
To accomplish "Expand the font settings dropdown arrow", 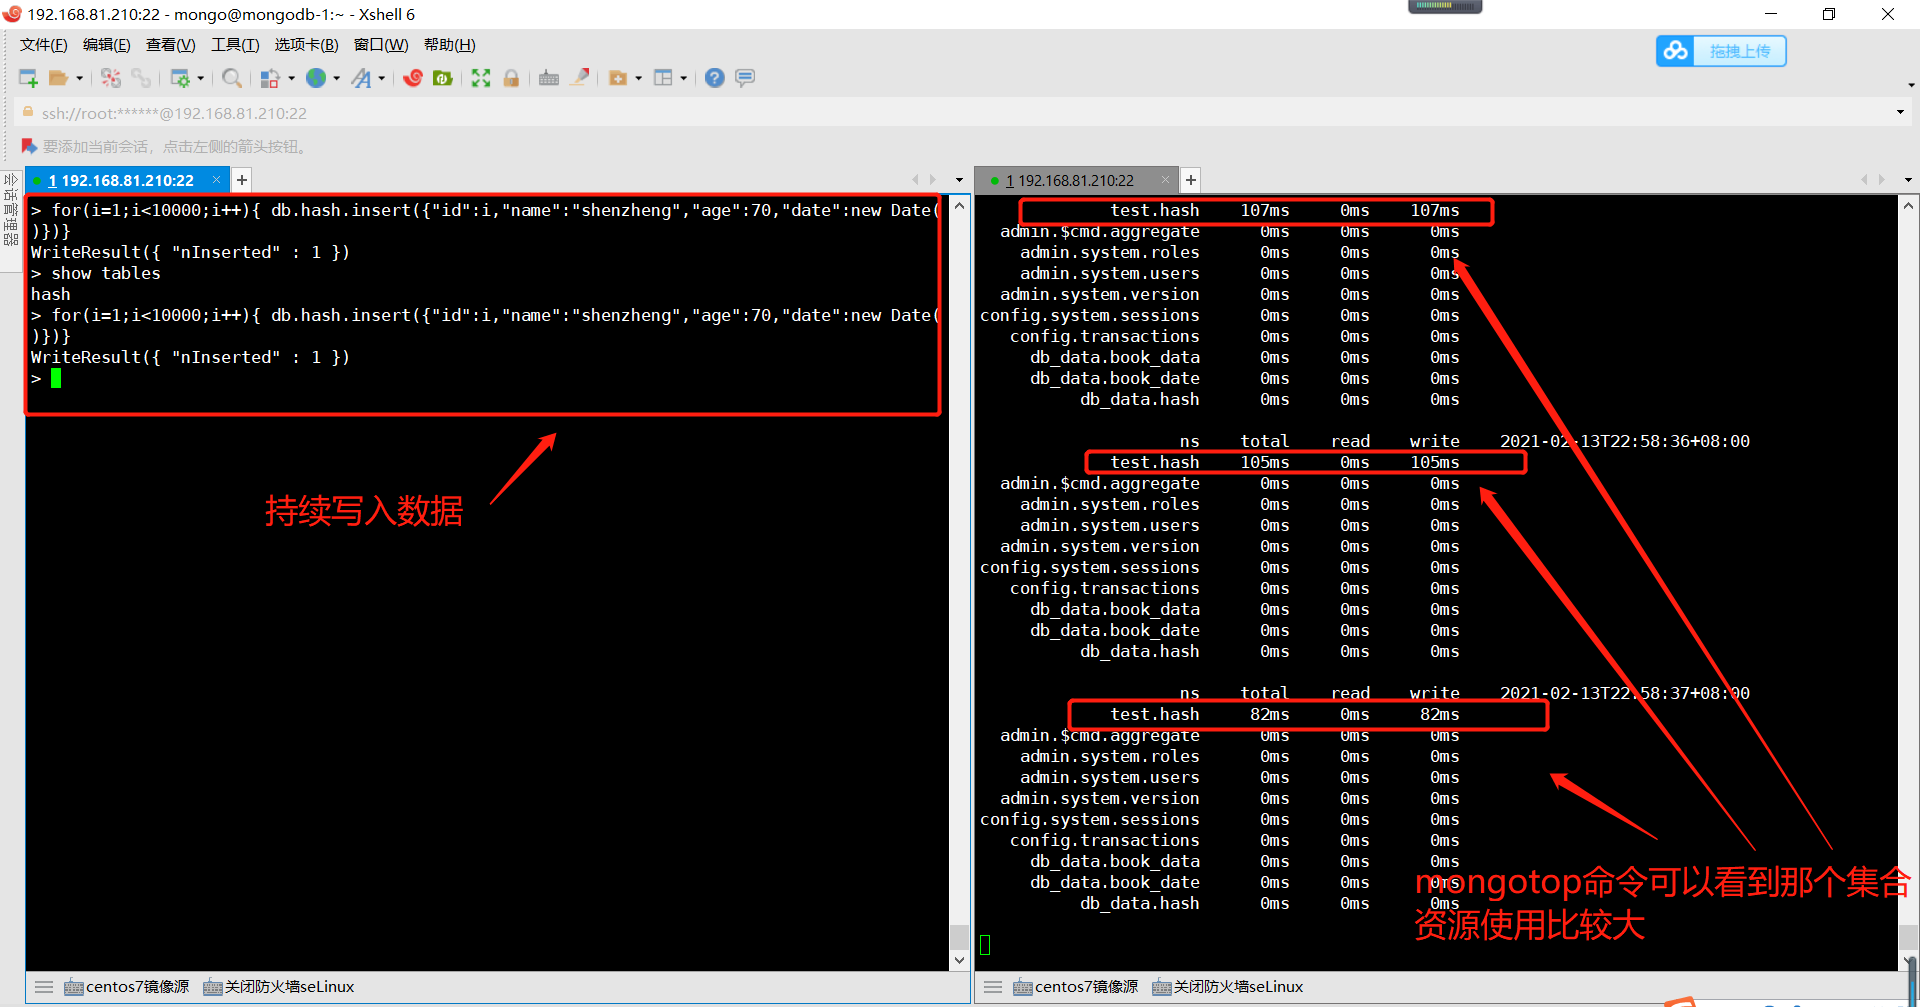I will (381, 77).
